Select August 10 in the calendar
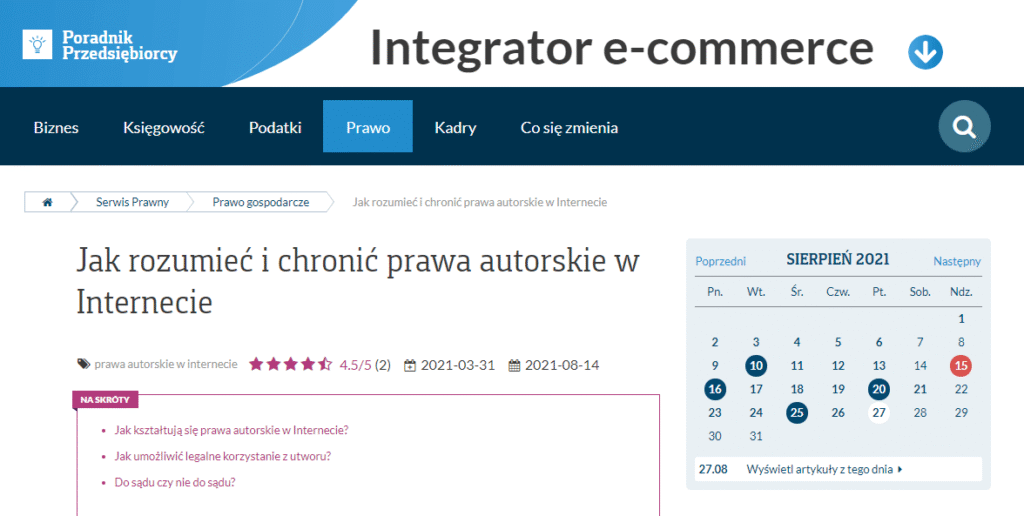The image size is (1024, 516). pos(756,366)
